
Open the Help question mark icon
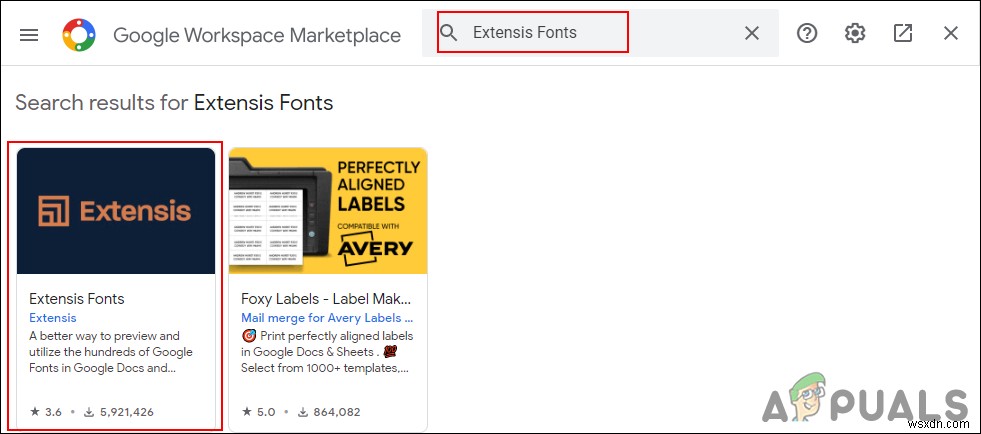[807, 33]
